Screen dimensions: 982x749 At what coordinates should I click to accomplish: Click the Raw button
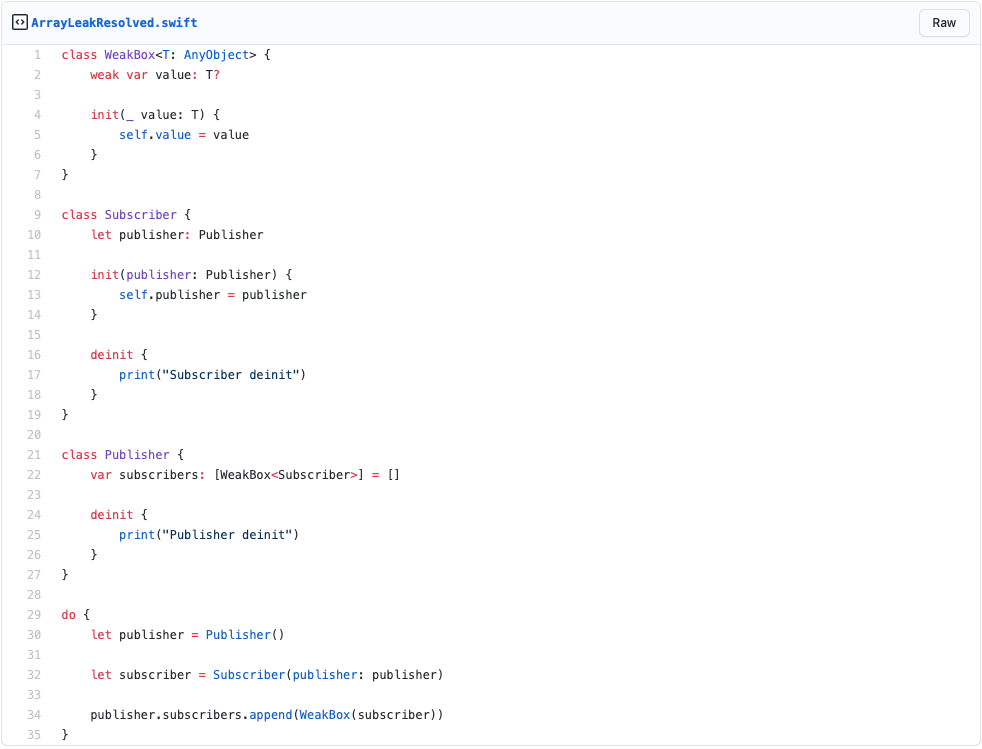coord(943,23)
